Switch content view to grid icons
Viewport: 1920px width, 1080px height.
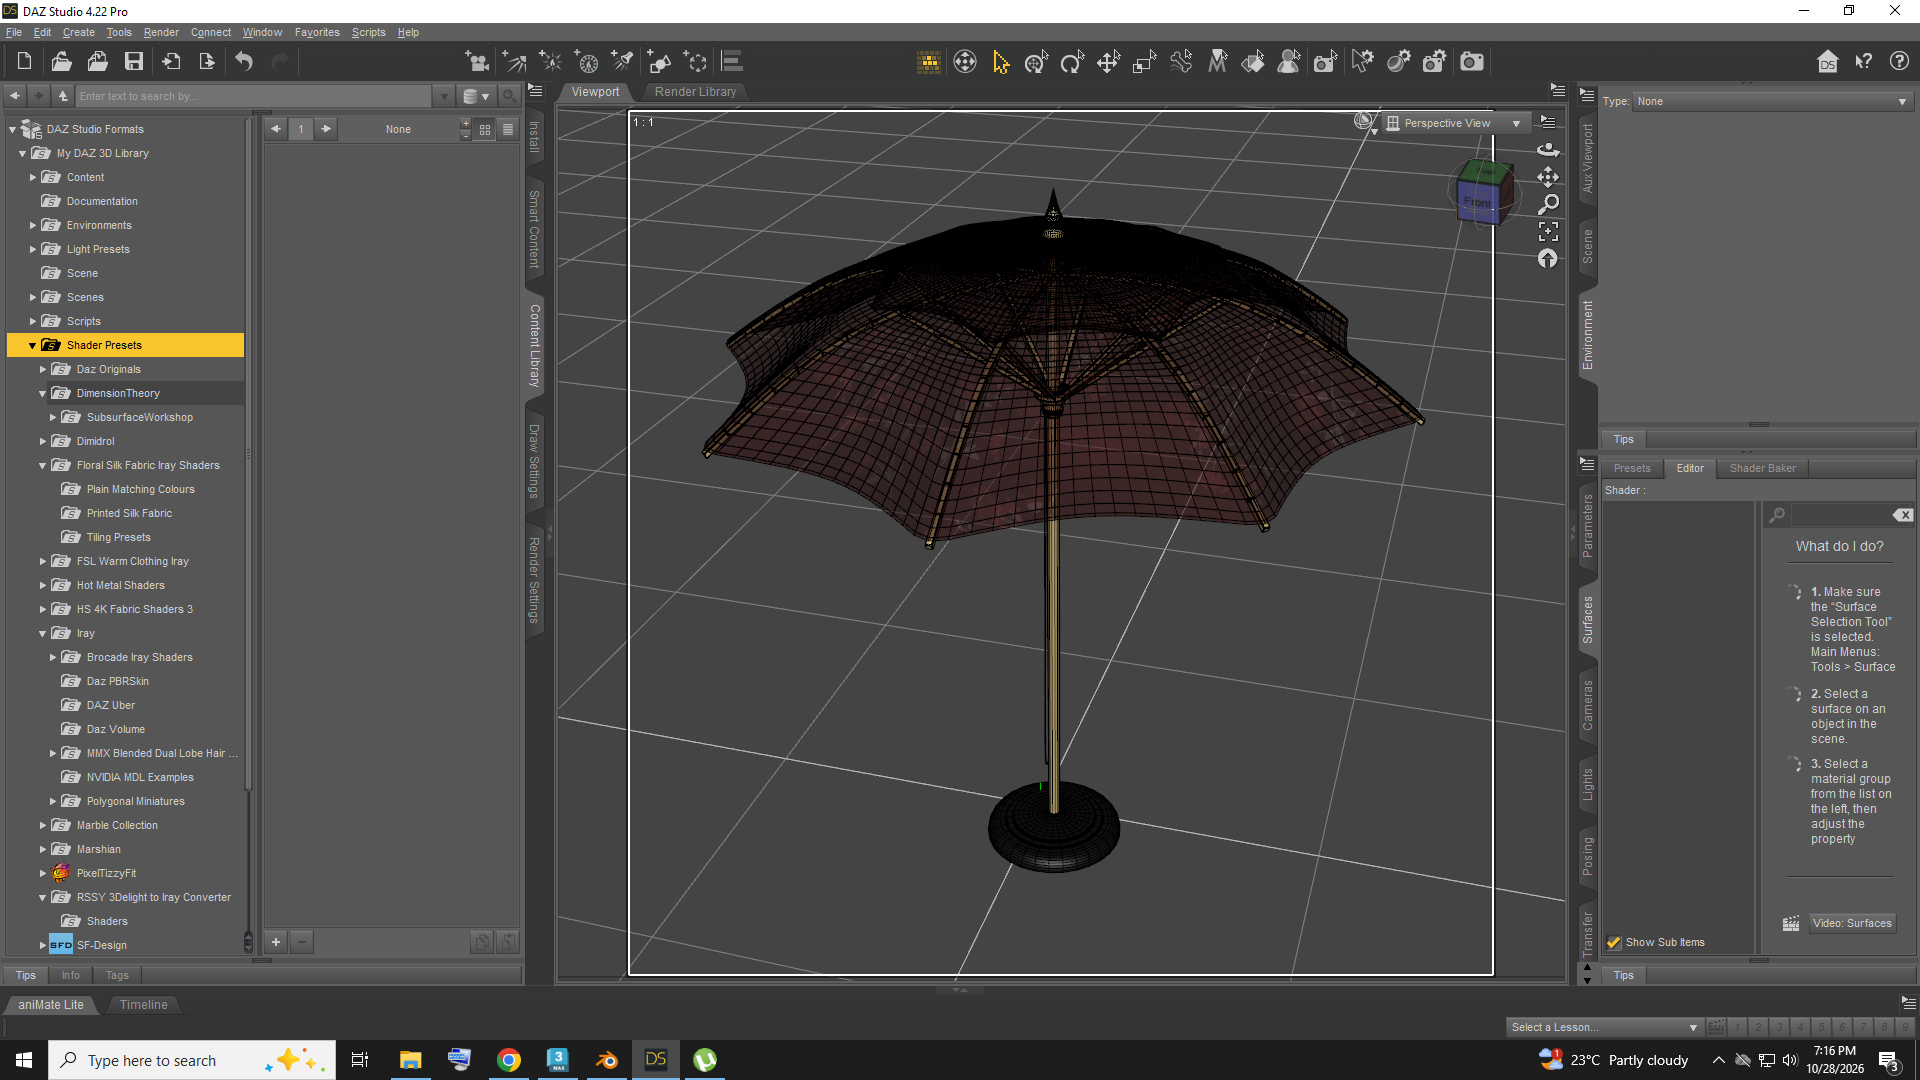485,129
